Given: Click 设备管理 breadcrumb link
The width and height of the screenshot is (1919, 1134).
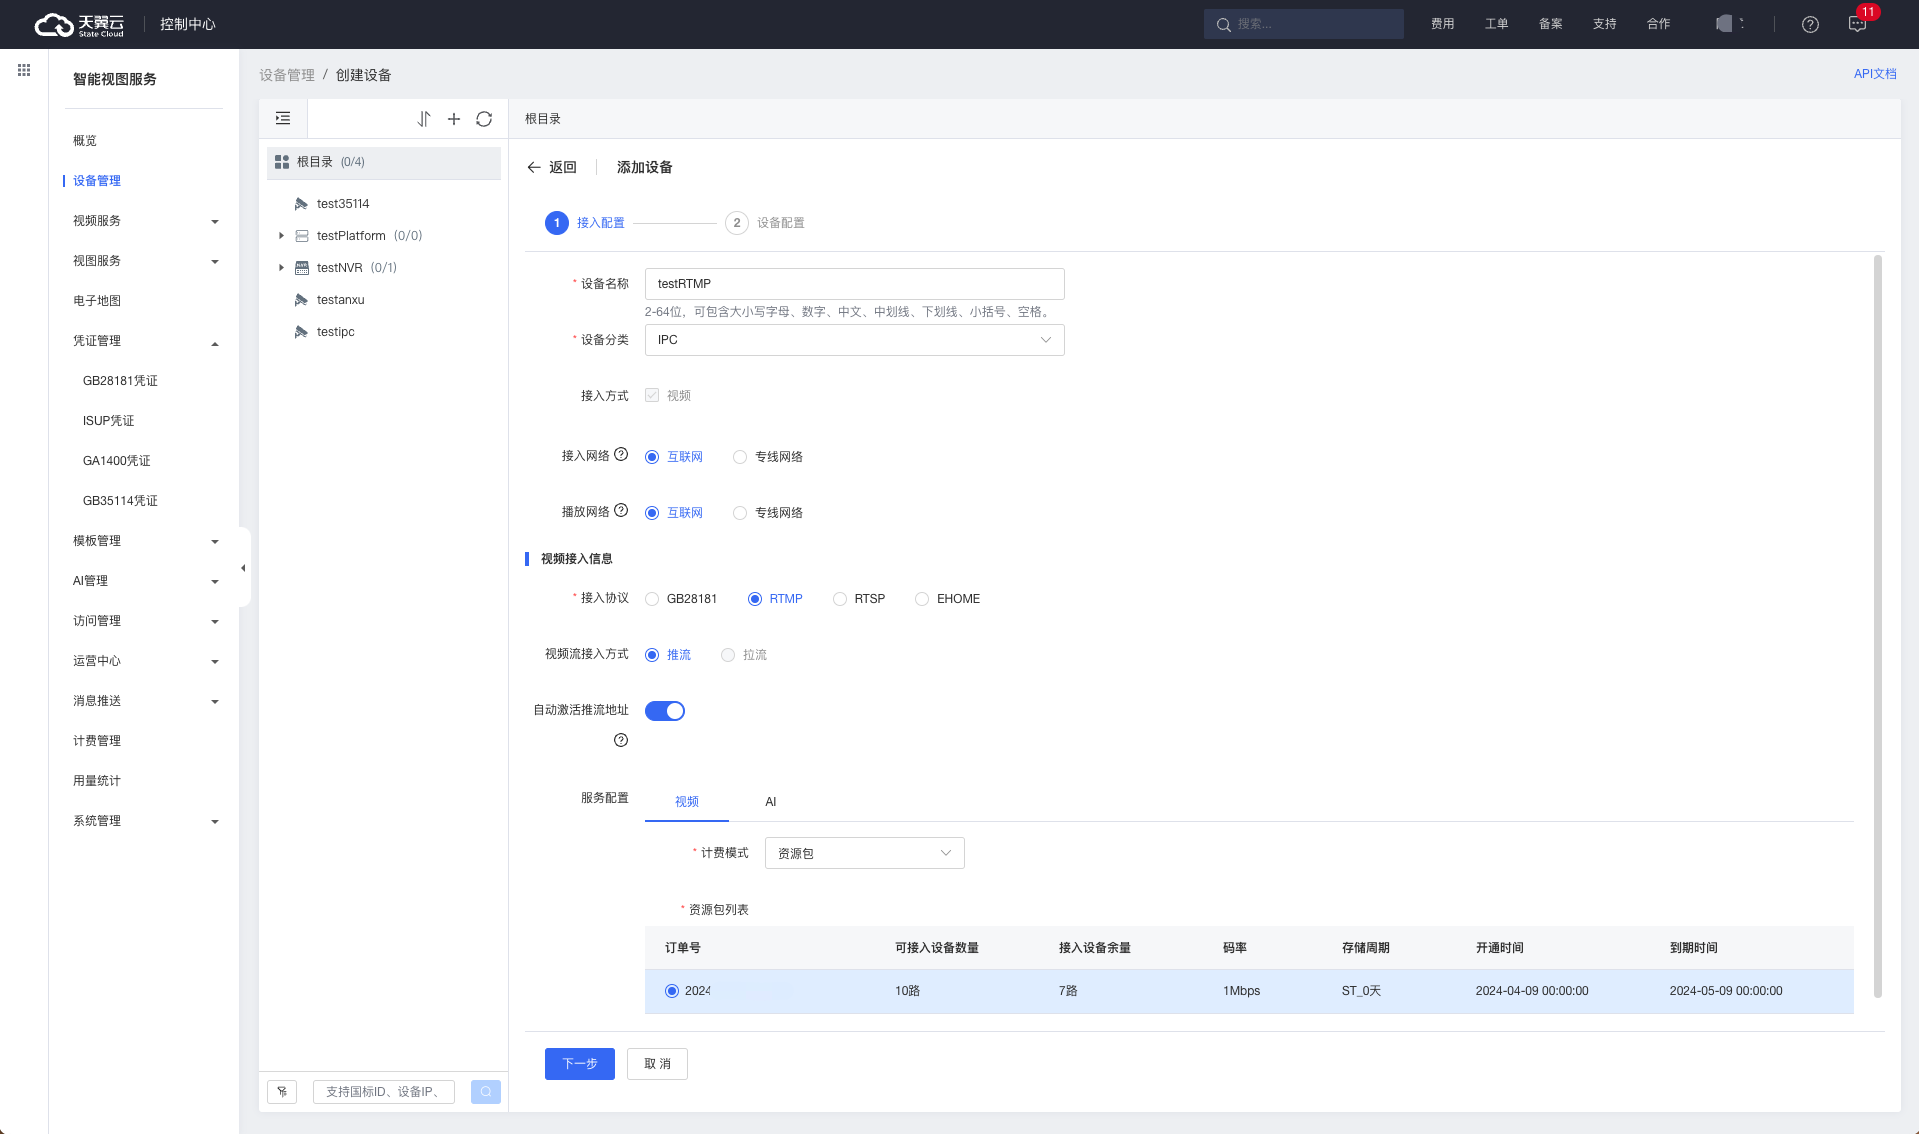Looking at the screenshot, I should tap(287, 75).
